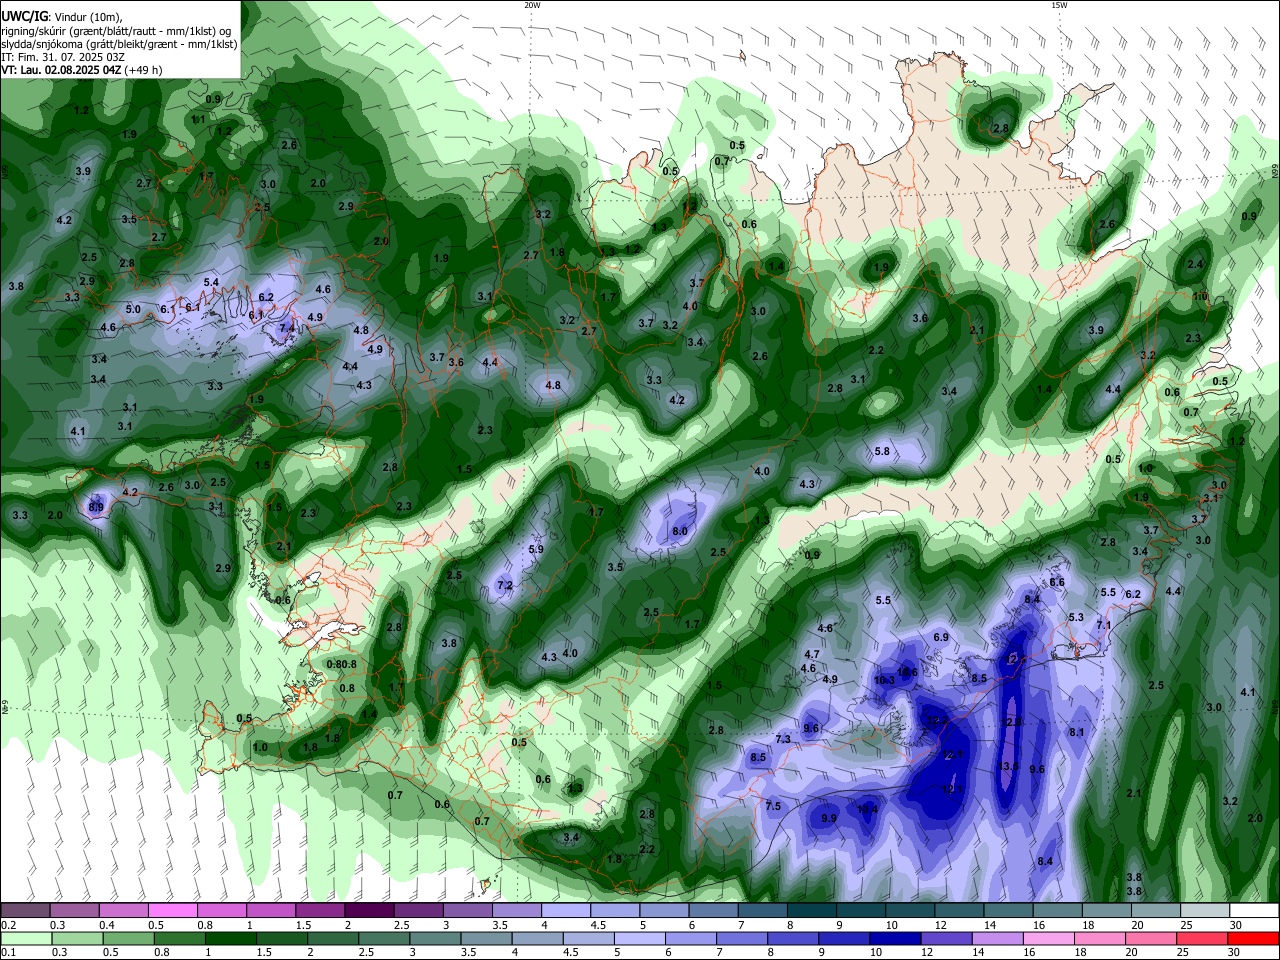1280x960 pixels.
Task: Click the 6.6 precipitation value
Action: point(1058,582)
